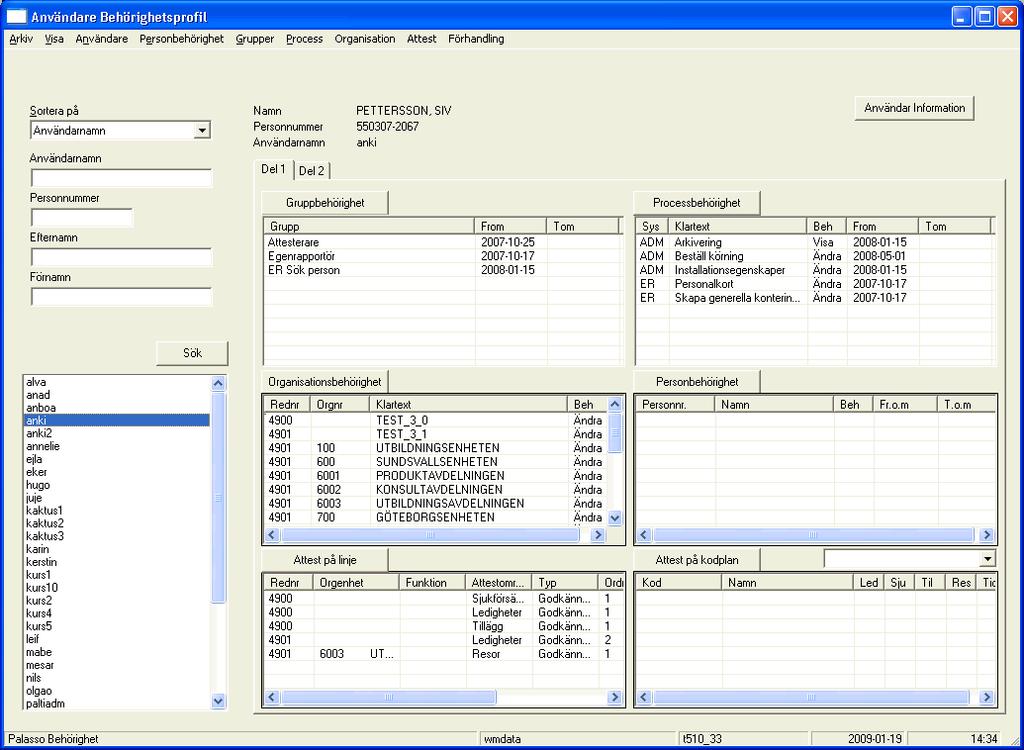Click the Personbehörighet panel button
1024x750 pixels.
pos(697,382)
